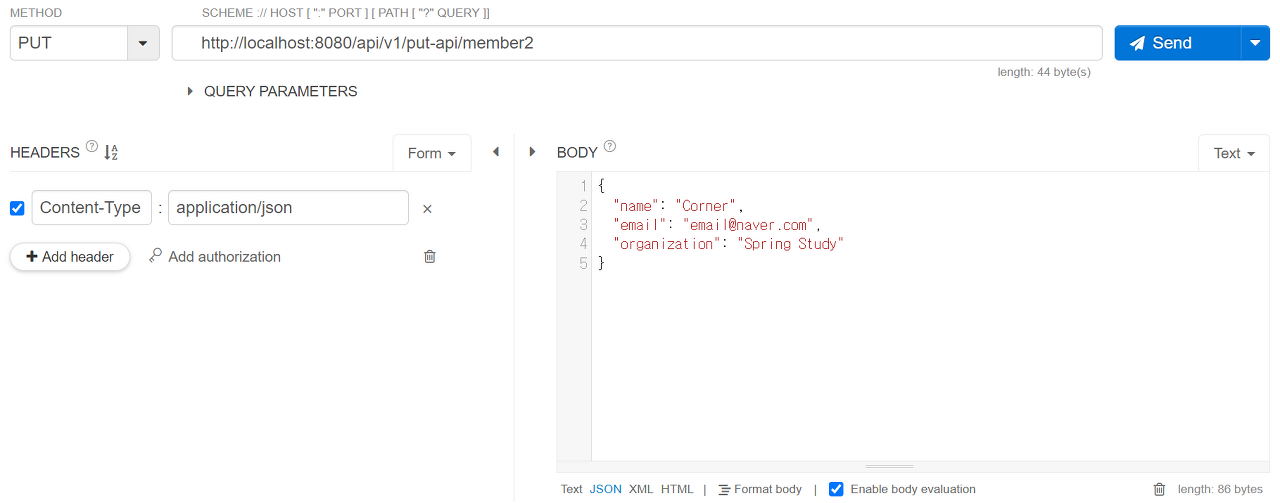Switch body format to Text
Viewport: 1280px width, 503px height.
[x=571, y=489]
